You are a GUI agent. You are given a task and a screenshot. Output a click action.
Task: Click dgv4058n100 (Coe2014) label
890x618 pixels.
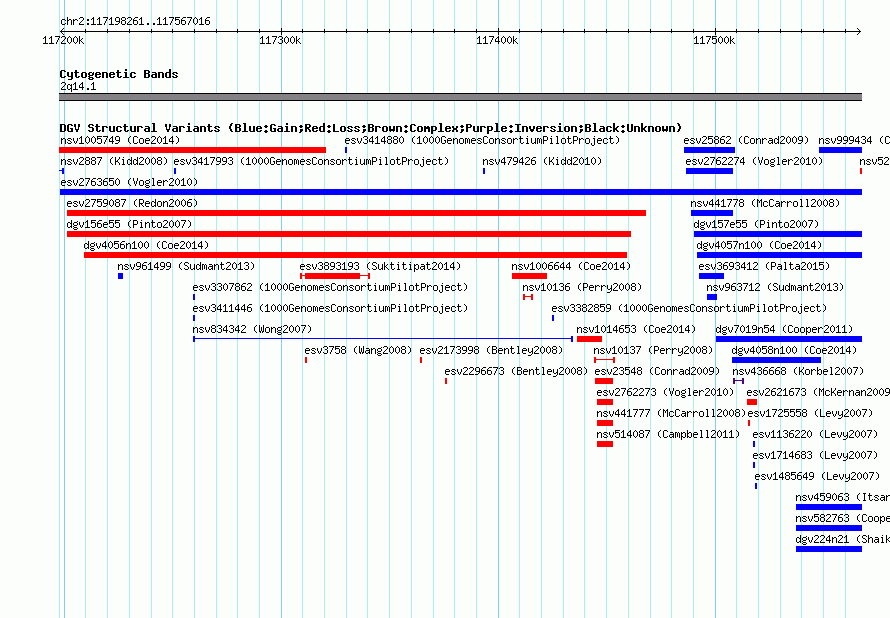click(794, 350)
